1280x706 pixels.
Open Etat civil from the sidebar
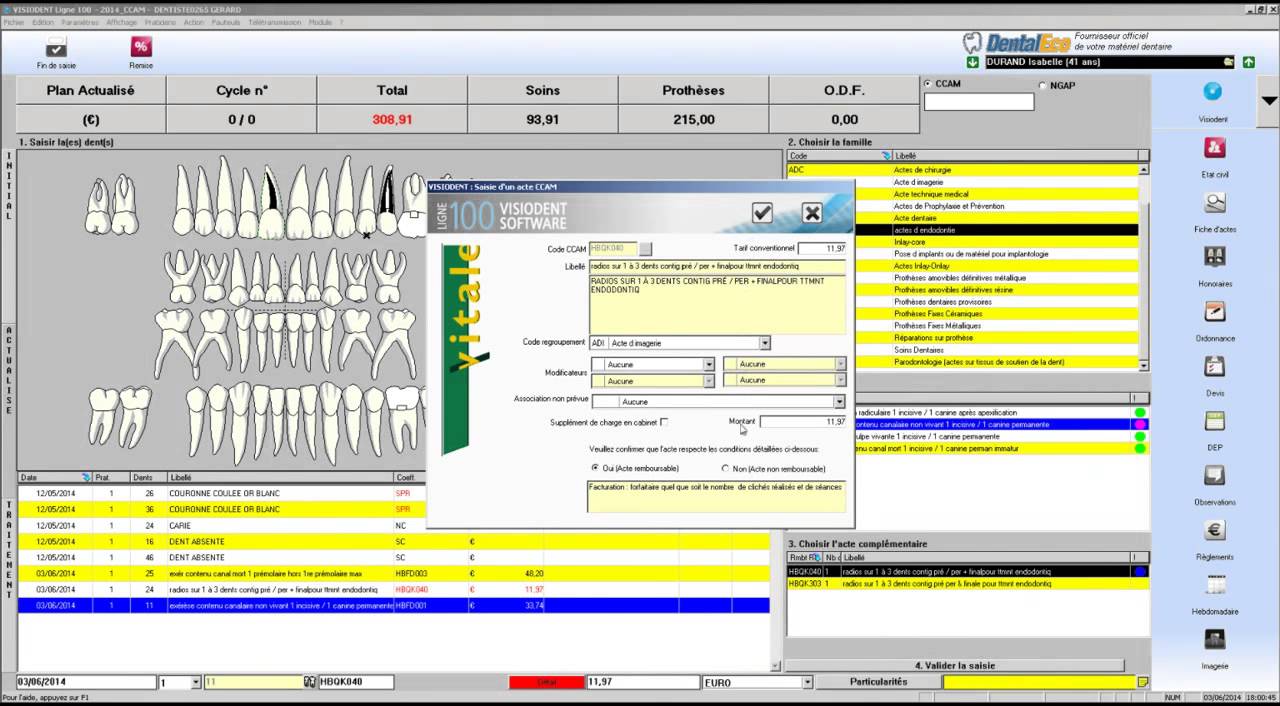coord(1215,149)
